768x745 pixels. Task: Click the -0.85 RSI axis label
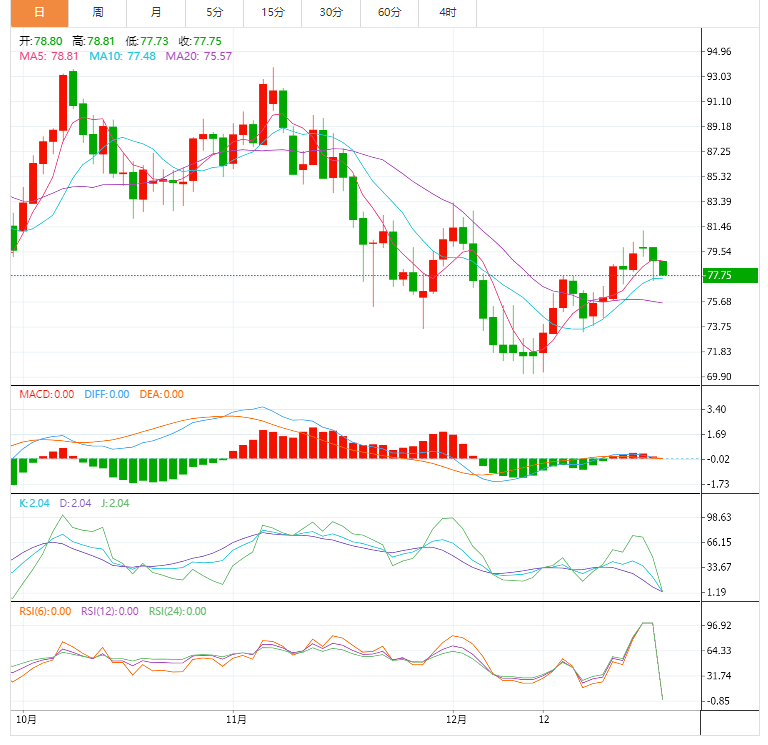click(718, 701)
